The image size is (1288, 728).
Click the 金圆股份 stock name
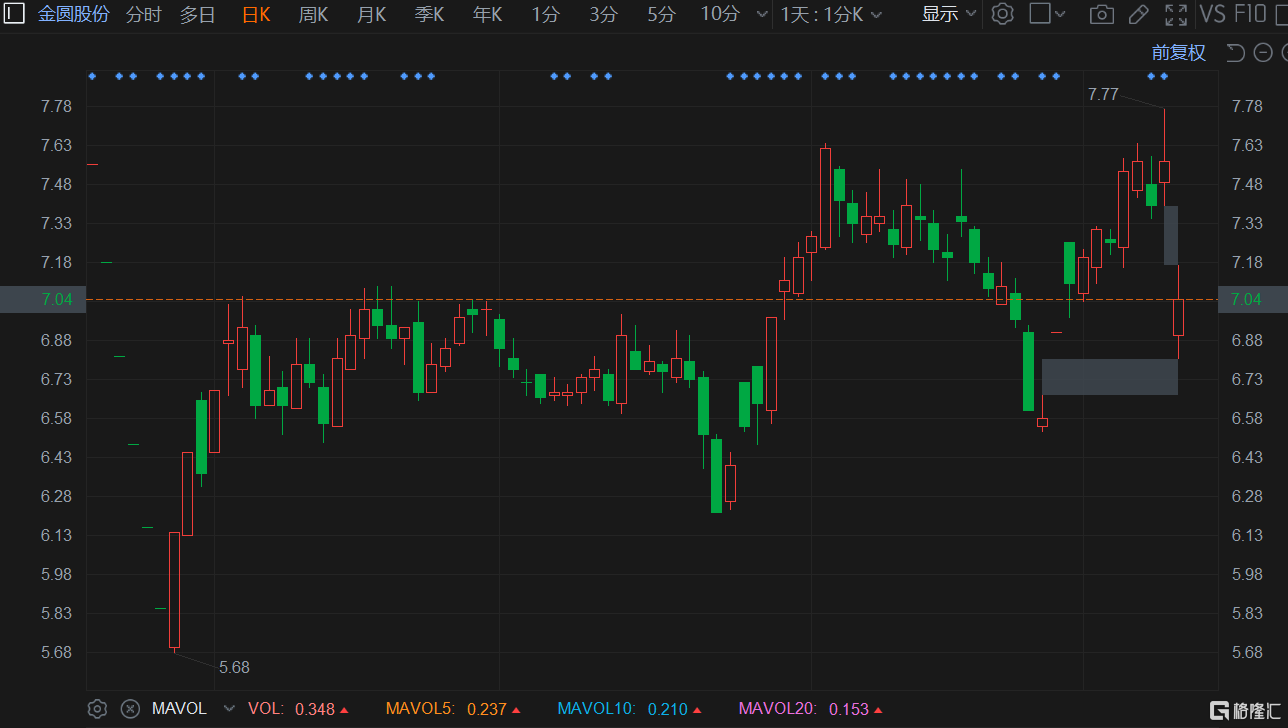pos(74,15)
